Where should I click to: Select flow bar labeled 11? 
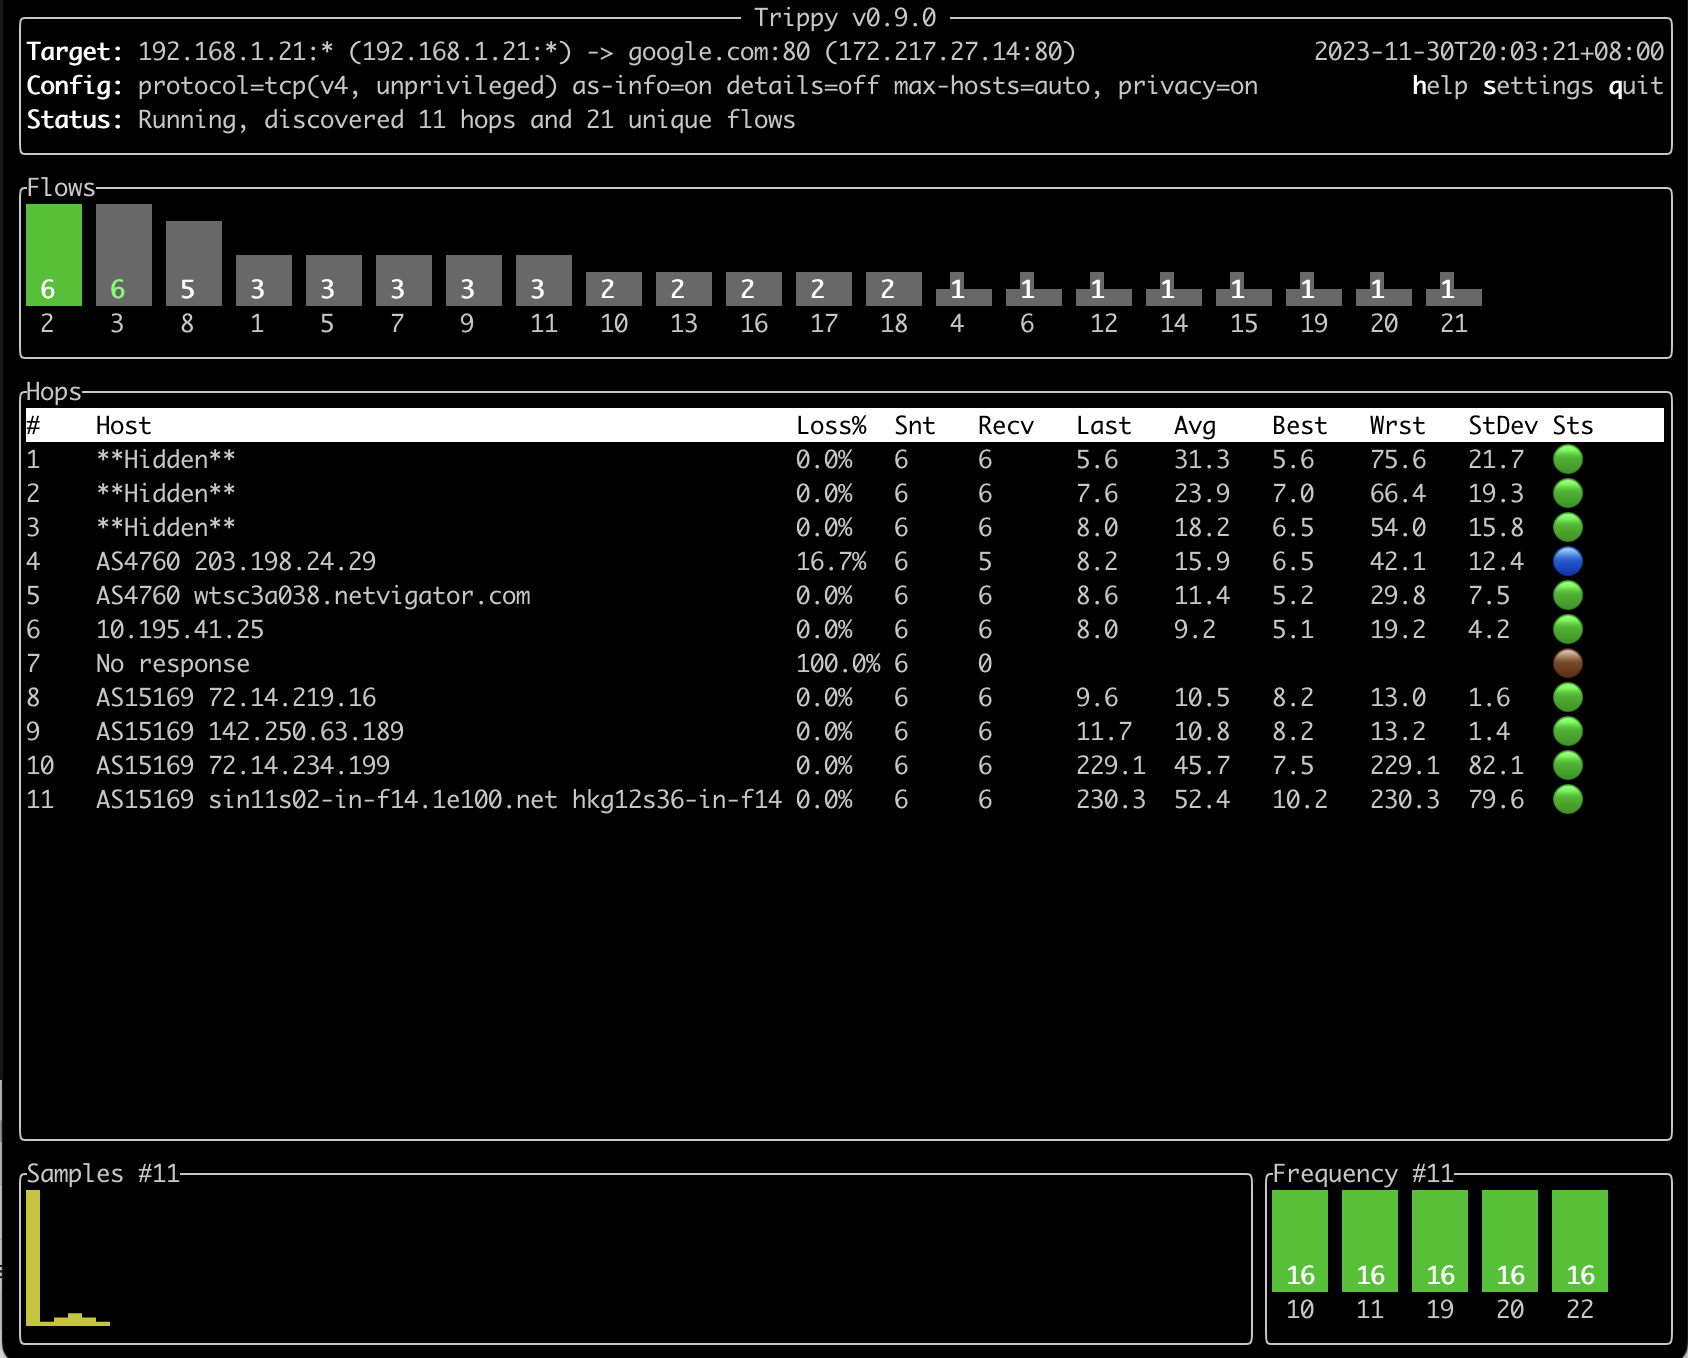[x=544, y=280]
